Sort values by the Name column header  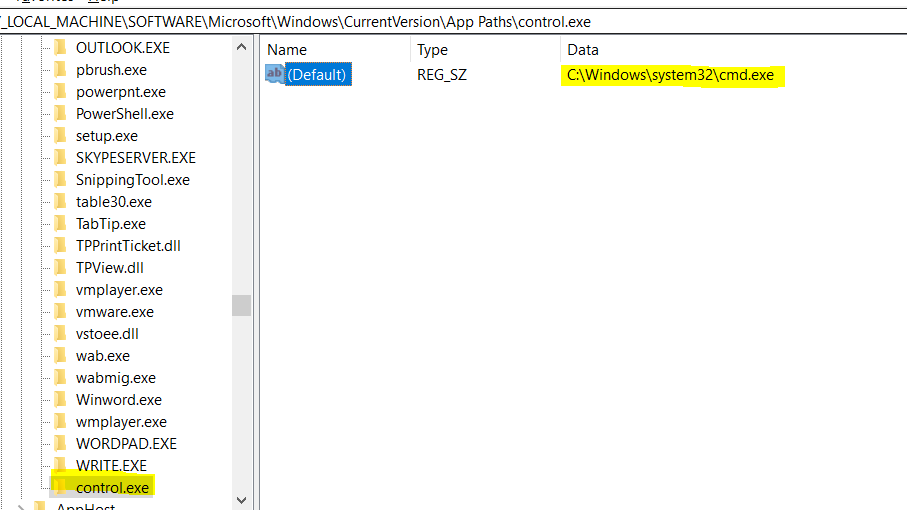coord(288,50)
